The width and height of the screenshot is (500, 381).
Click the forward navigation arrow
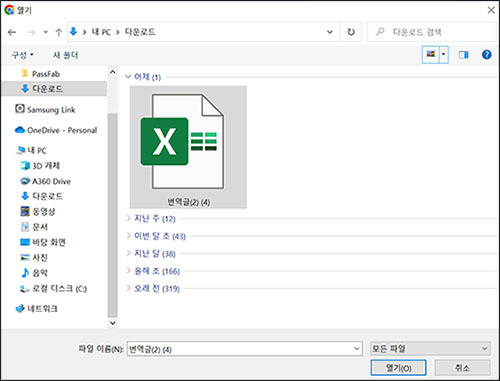click(x=31, y=32)
